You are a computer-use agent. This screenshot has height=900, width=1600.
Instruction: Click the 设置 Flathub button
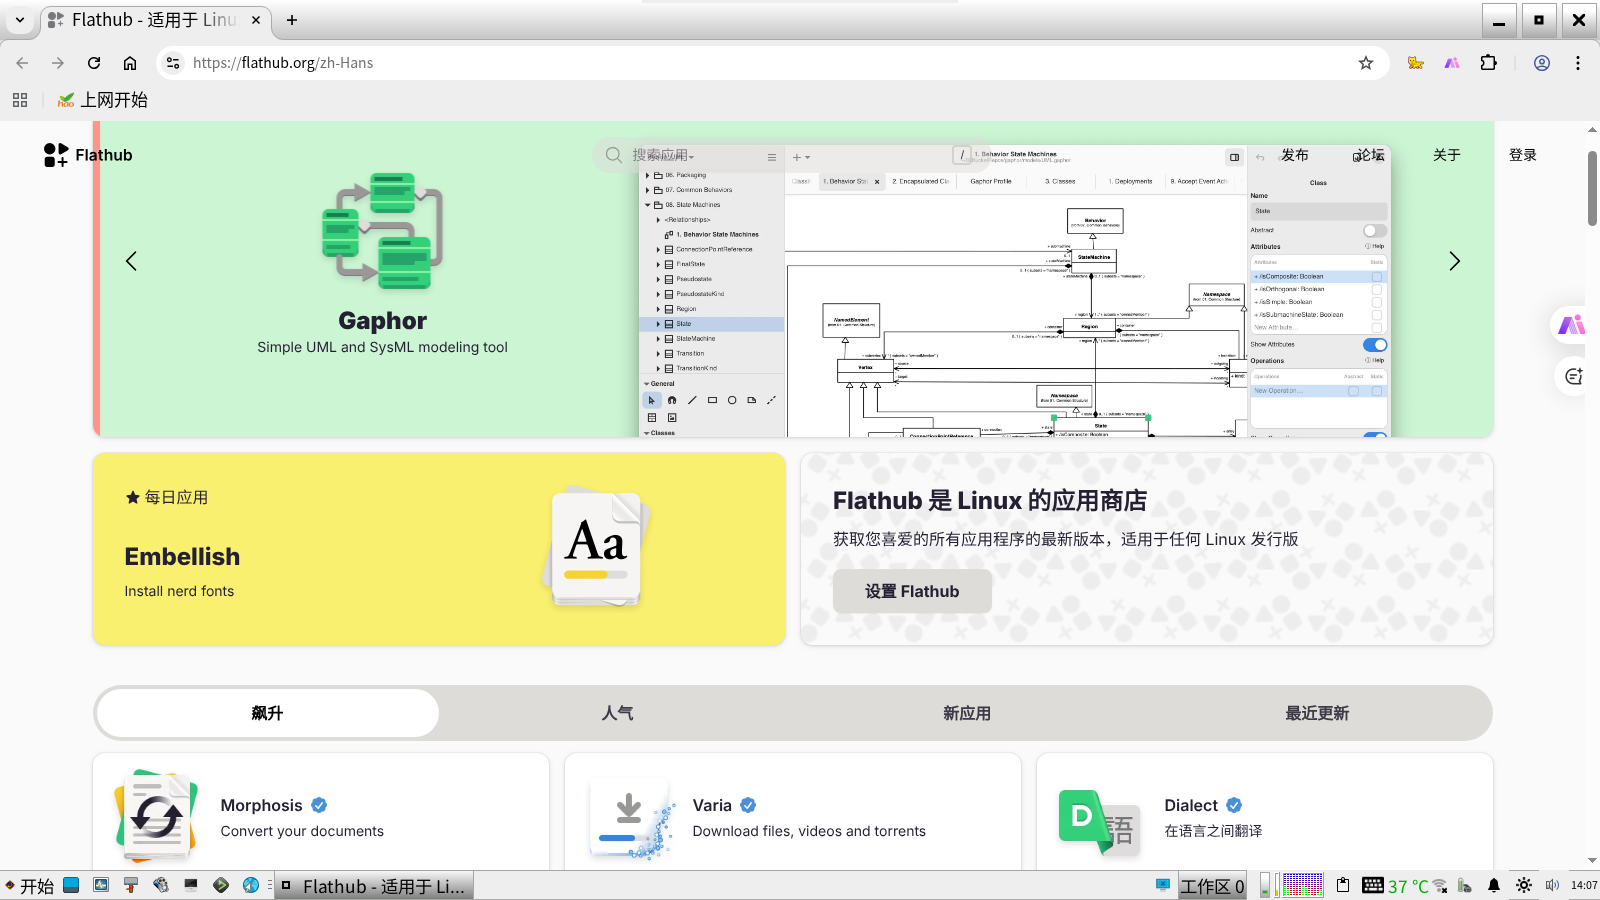912,591
